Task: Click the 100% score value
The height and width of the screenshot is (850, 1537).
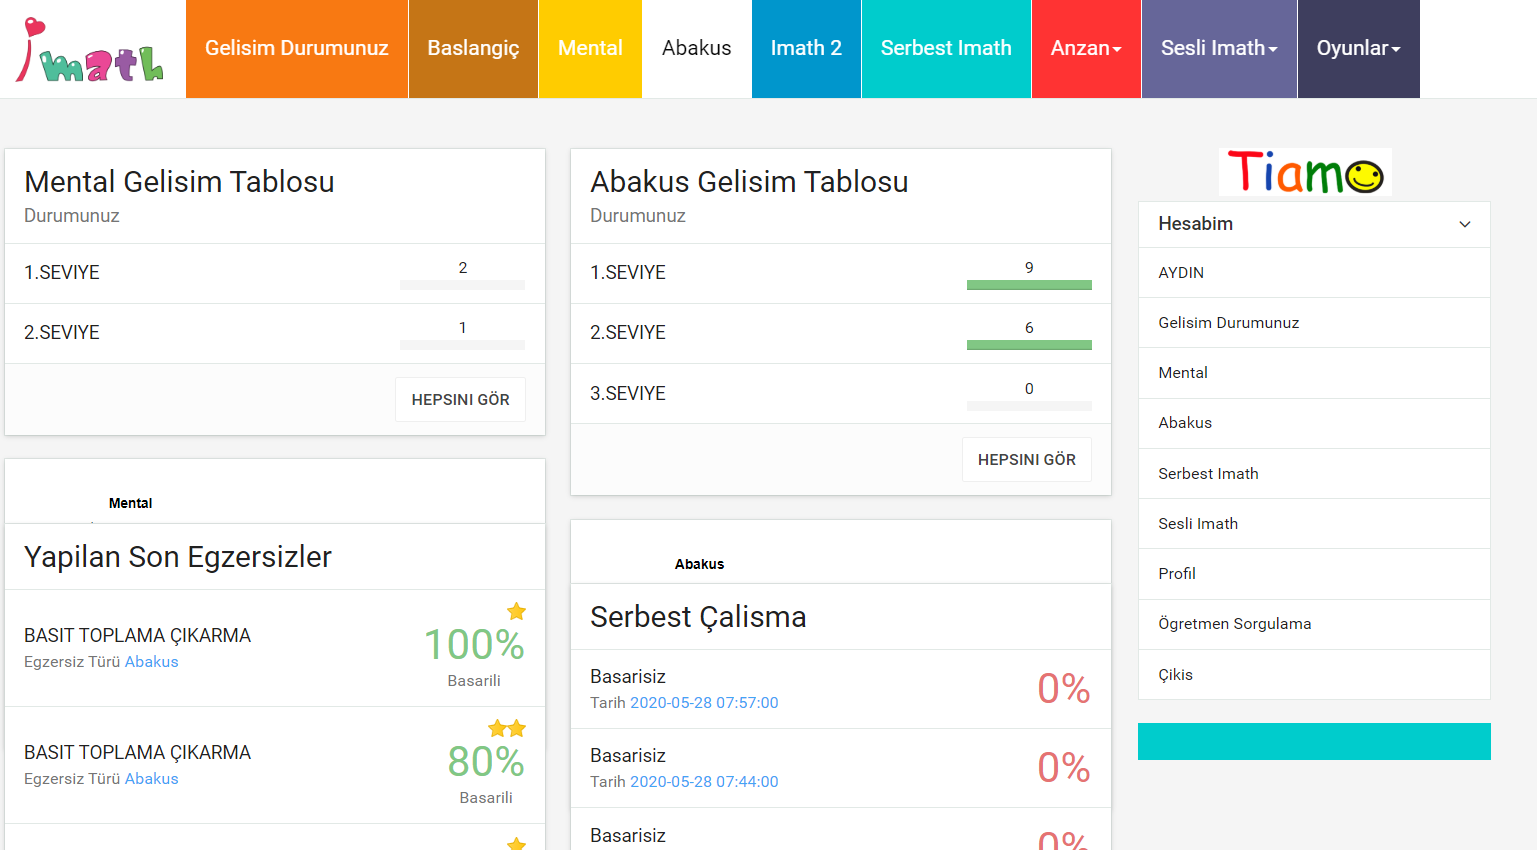Action: (x=474, y=645)
